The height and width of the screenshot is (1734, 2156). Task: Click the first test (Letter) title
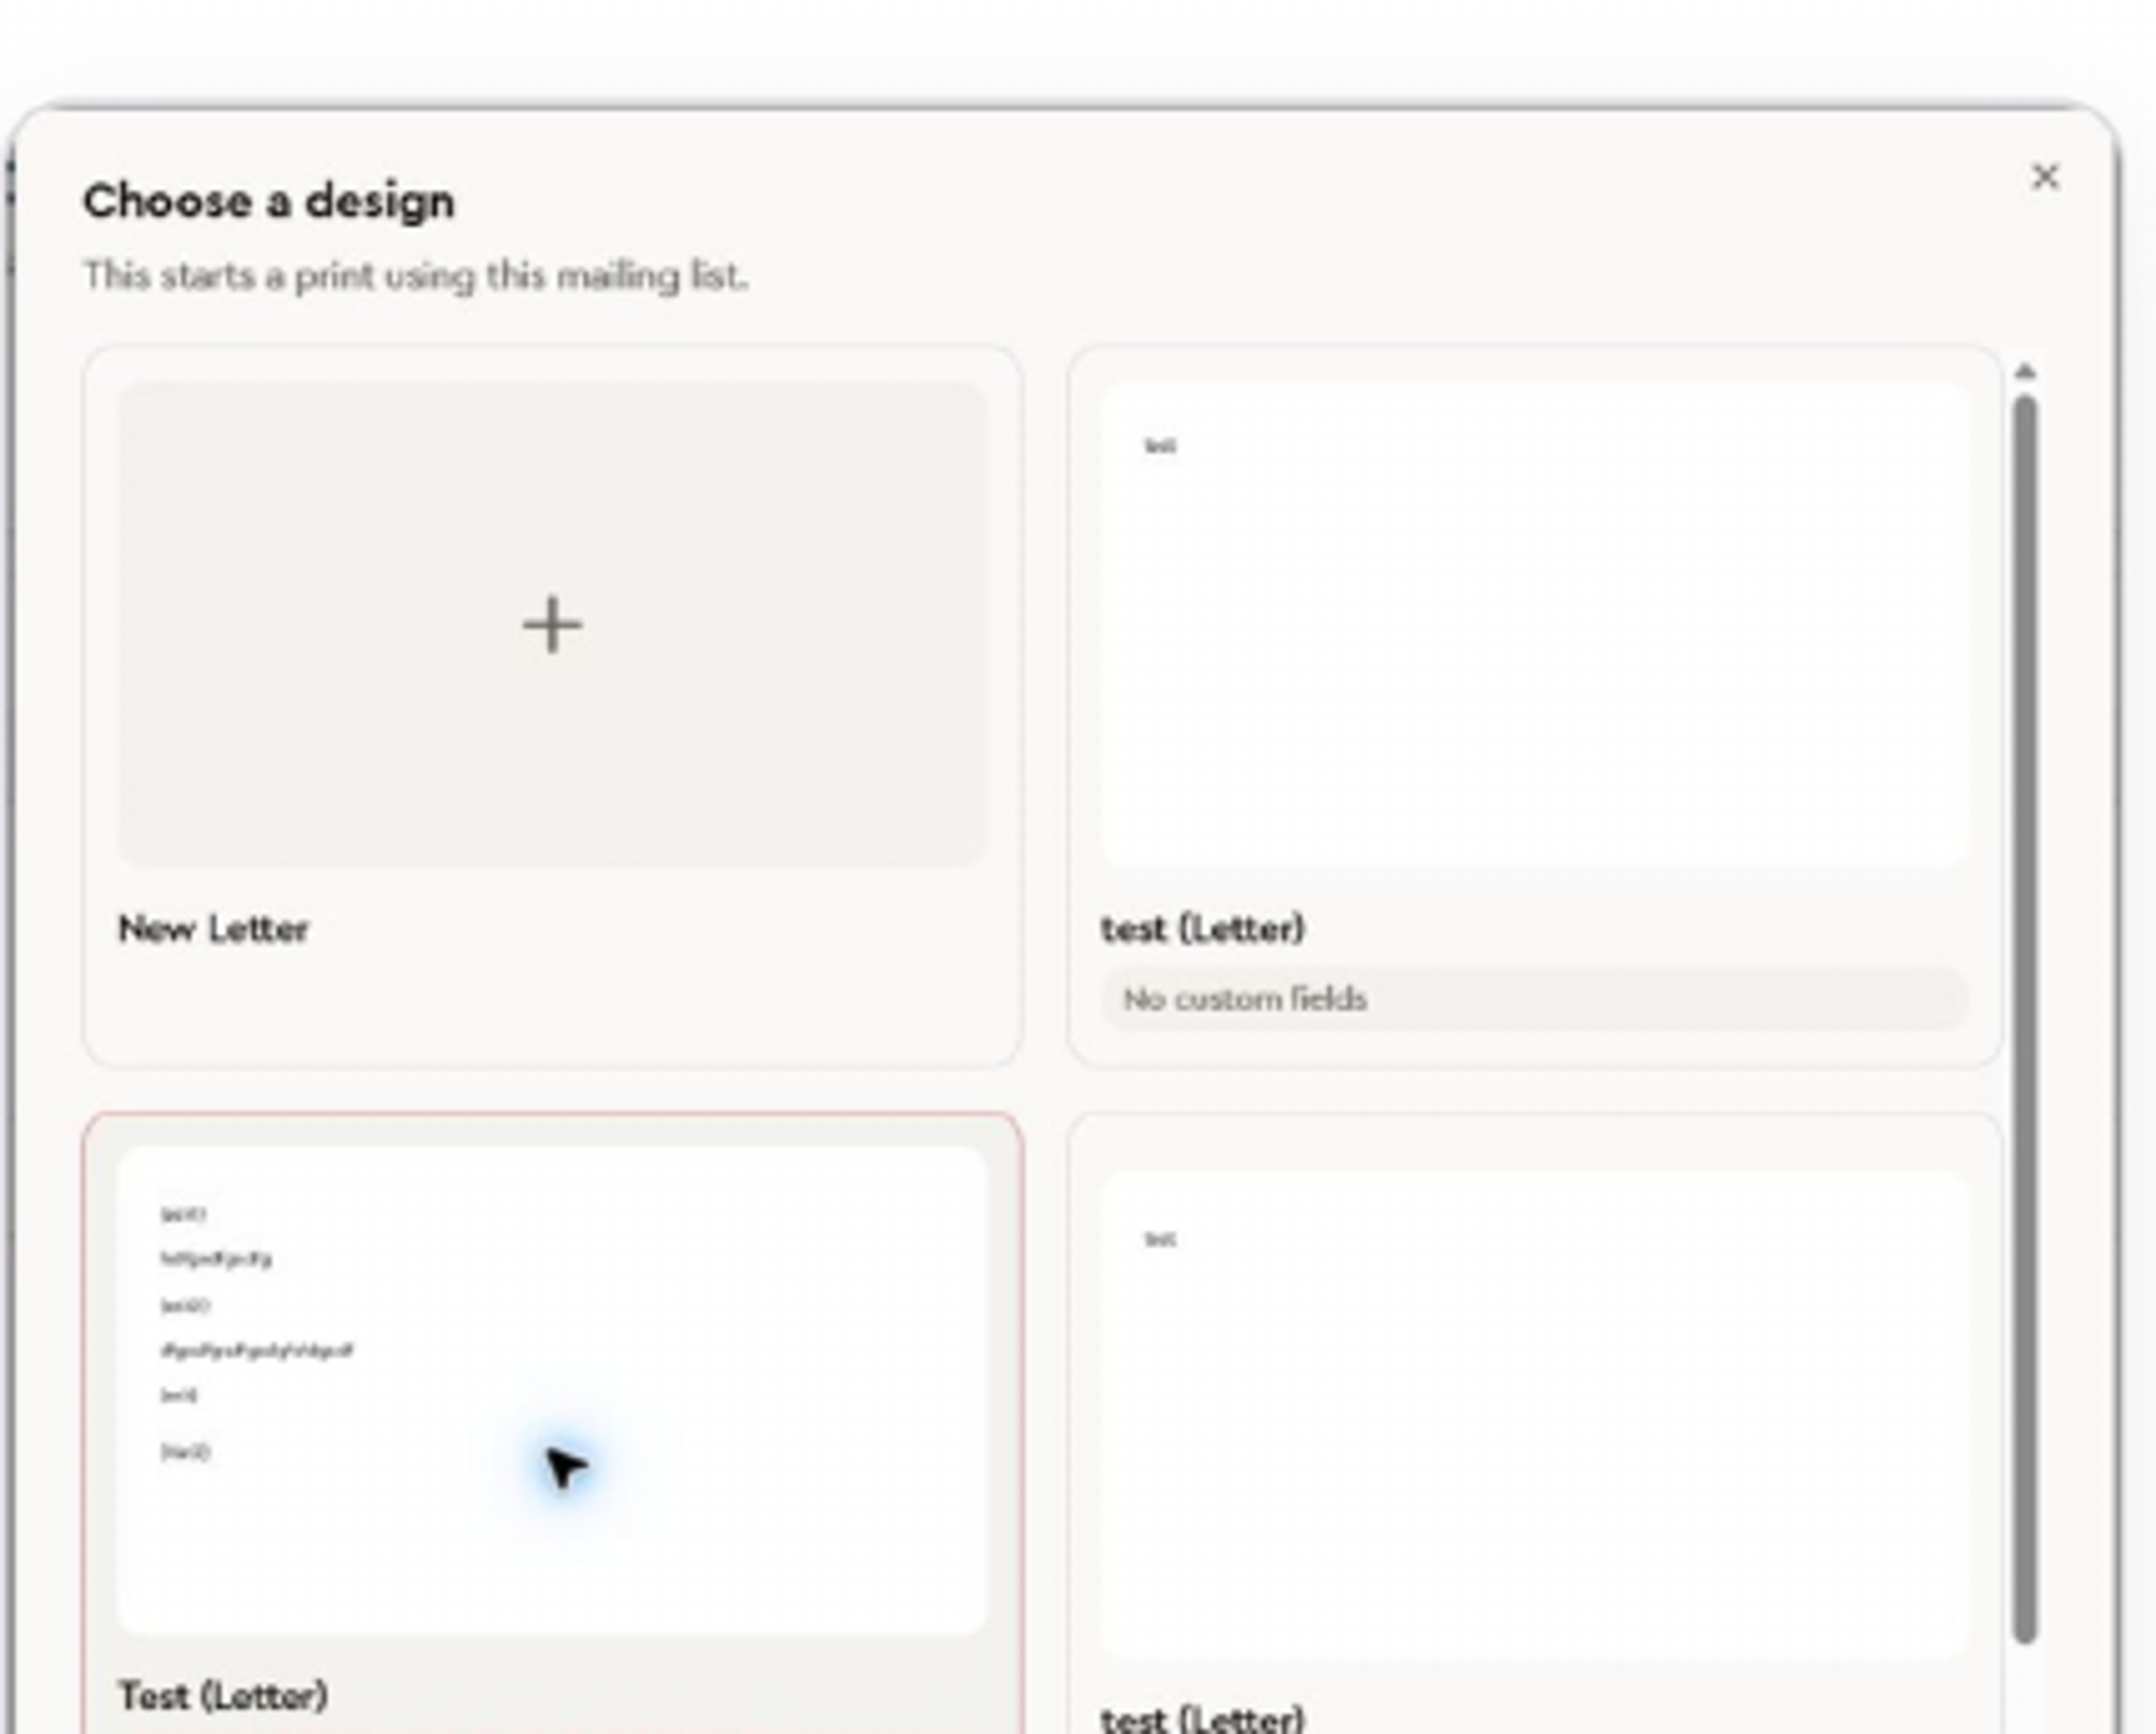click(1203, 929)
